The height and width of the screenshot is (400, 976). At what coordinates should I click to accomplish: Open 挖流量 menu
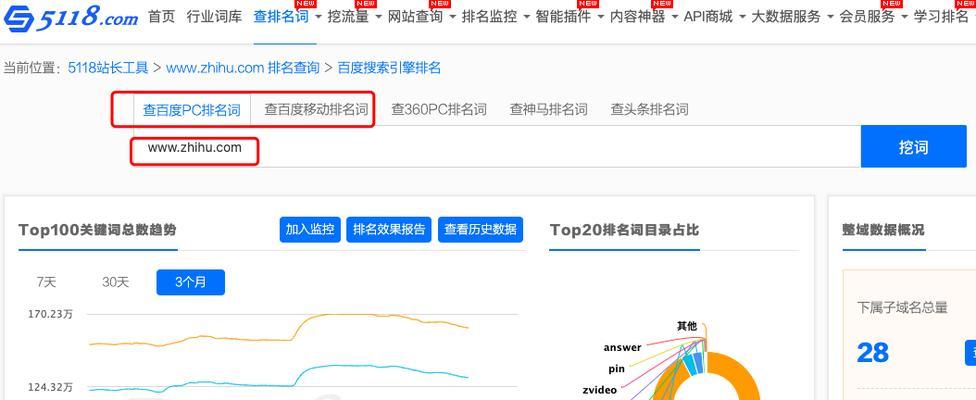[x=349, y=17]
